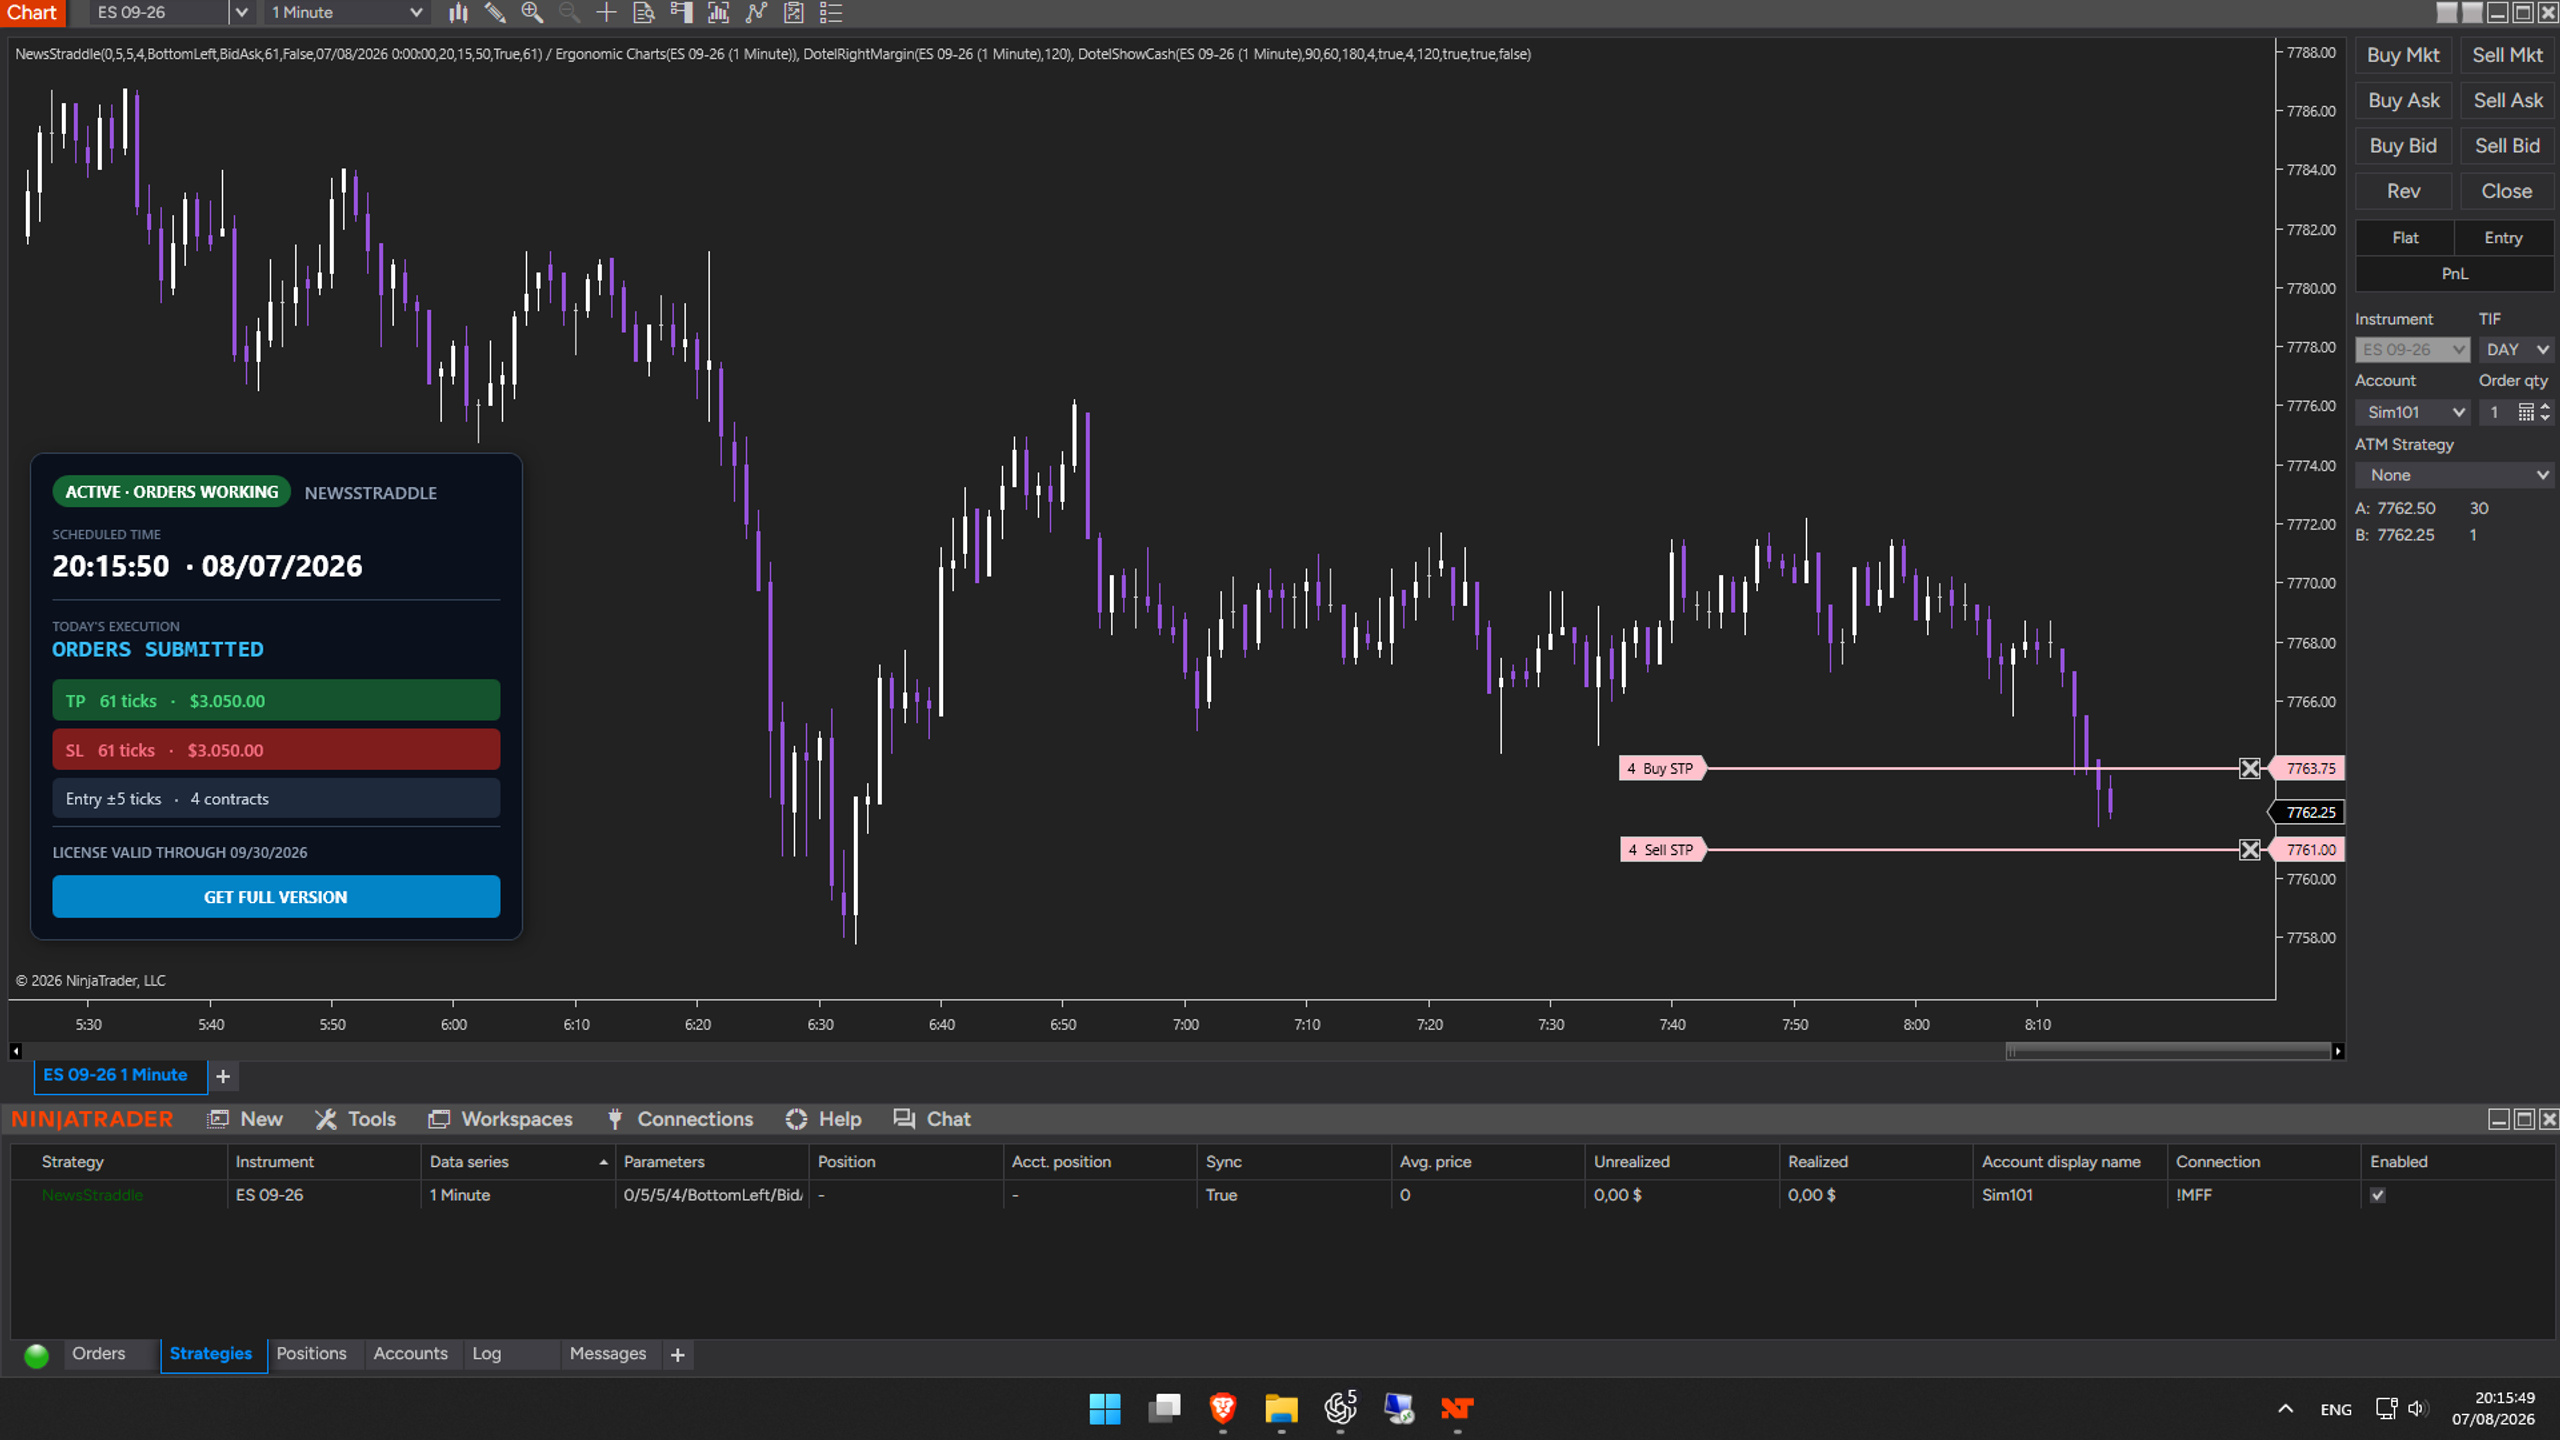This screenshot has width=2560, height=1440.
Task: Open the indicators bar-chart icon
Action: [718, 13]
